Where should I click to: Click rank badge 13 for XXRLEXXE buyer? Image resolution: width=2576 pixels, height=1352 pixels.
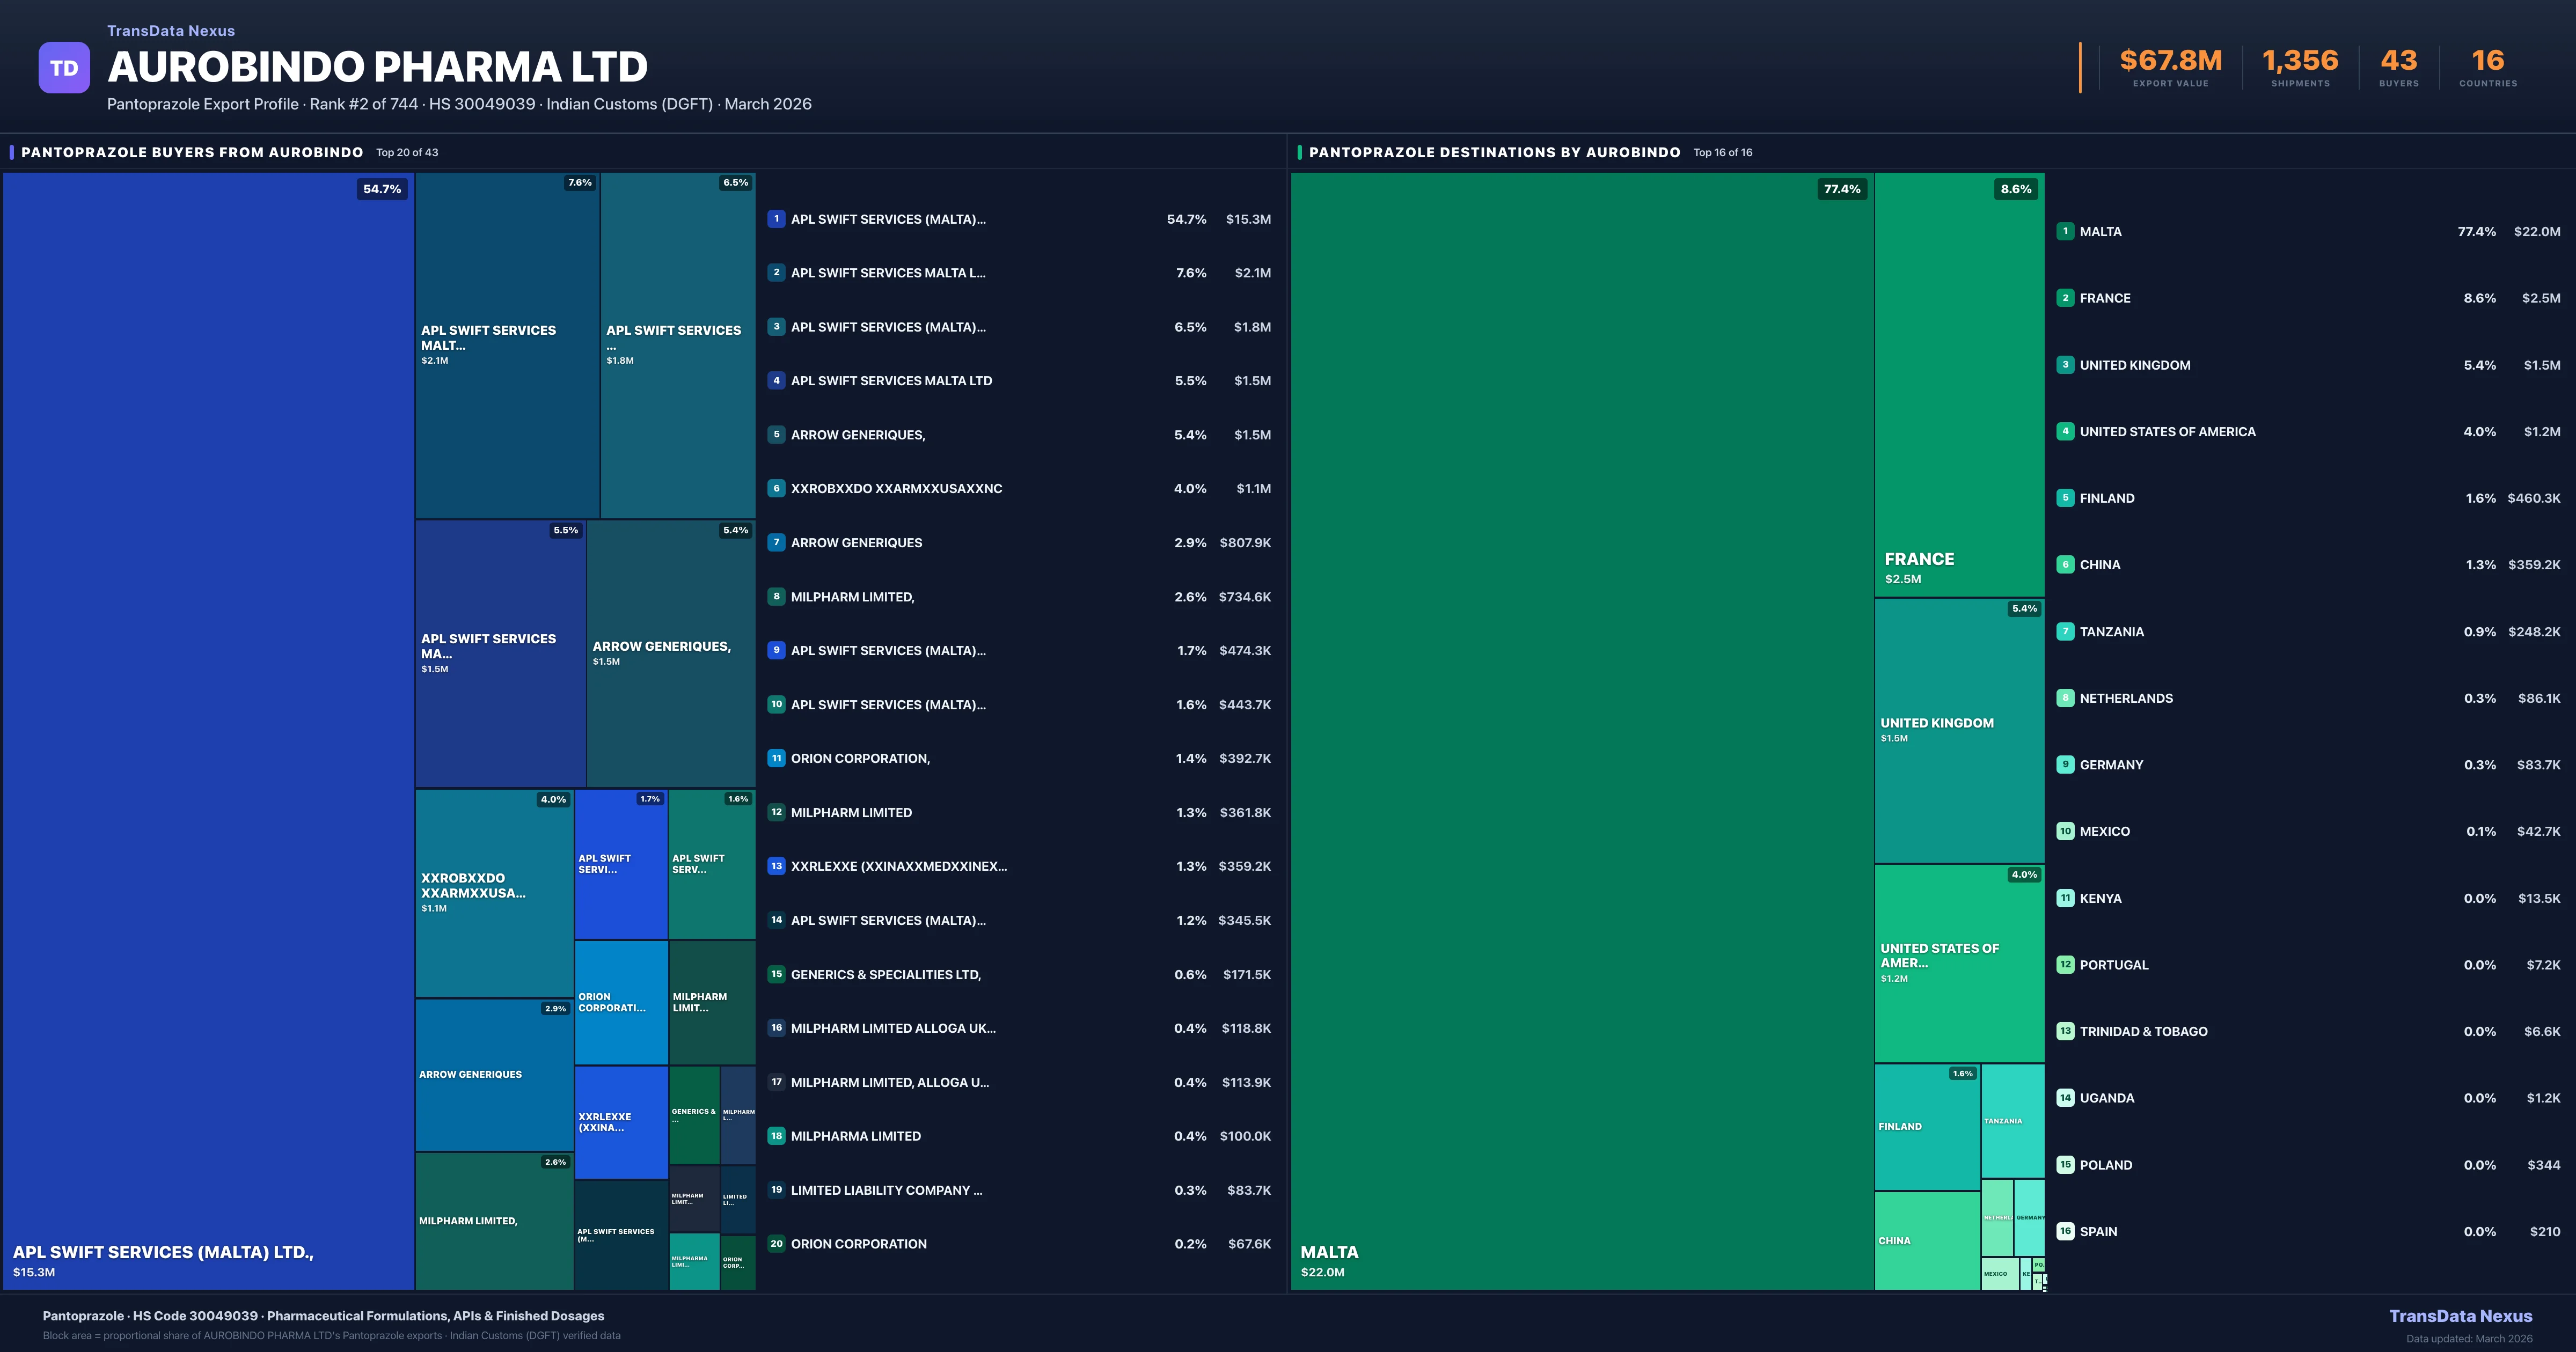click(x=776, y=866)
